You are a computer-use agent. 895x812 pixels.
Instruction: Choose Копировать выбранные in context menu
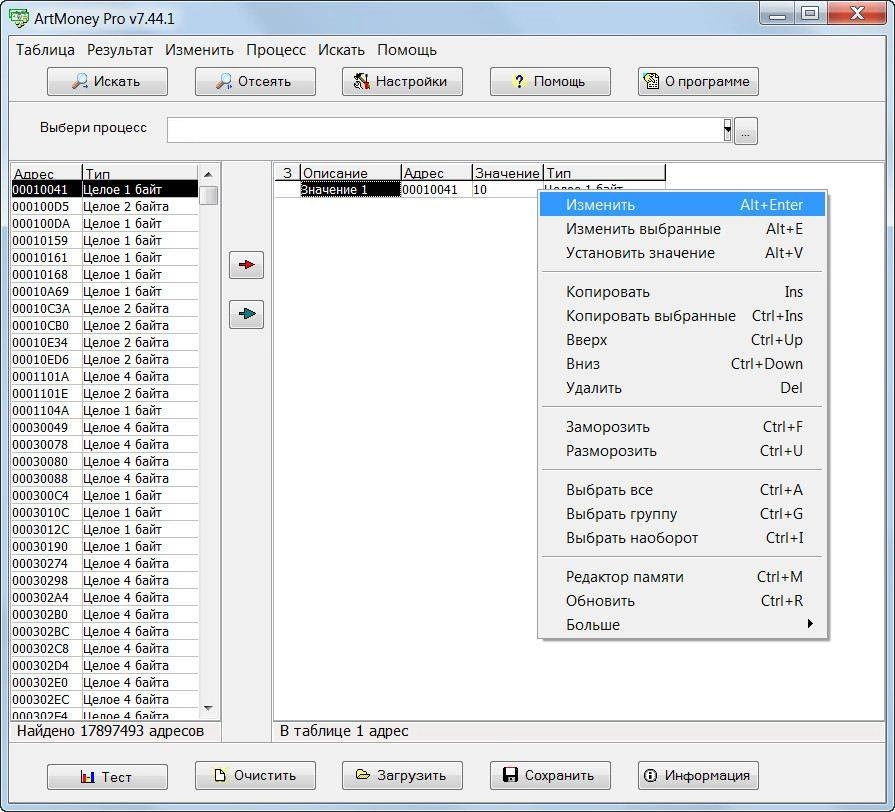click(x=683, y=316)
